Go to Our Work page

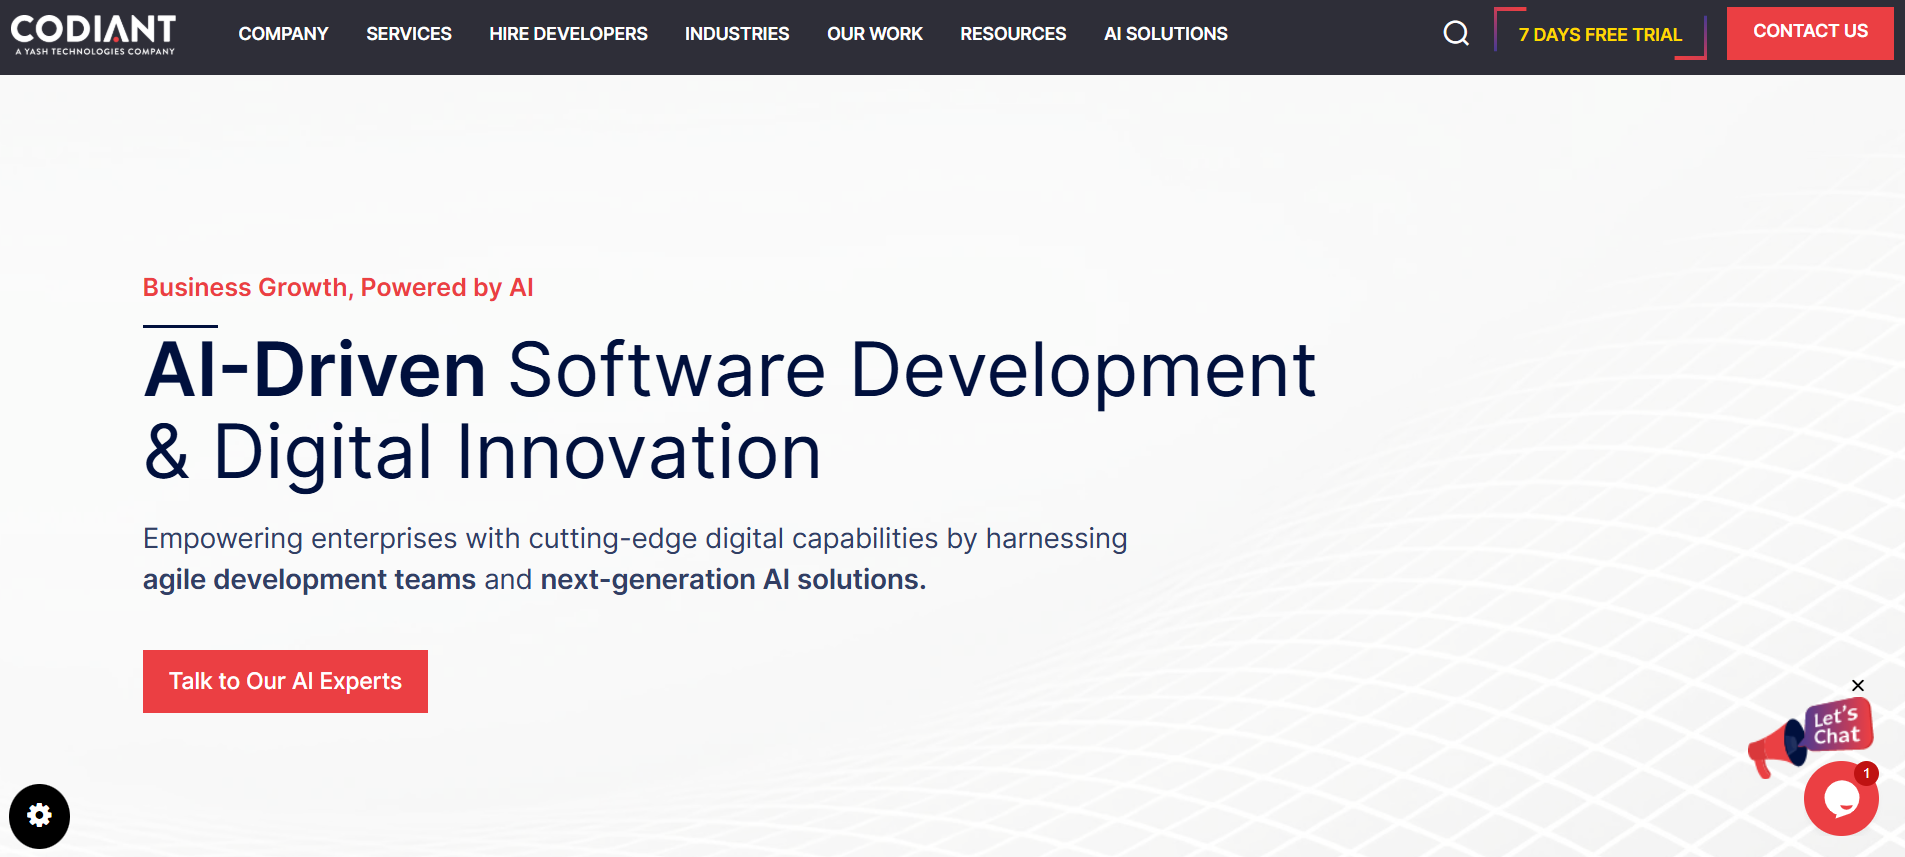pyautogui.click(x=875, y=34)
